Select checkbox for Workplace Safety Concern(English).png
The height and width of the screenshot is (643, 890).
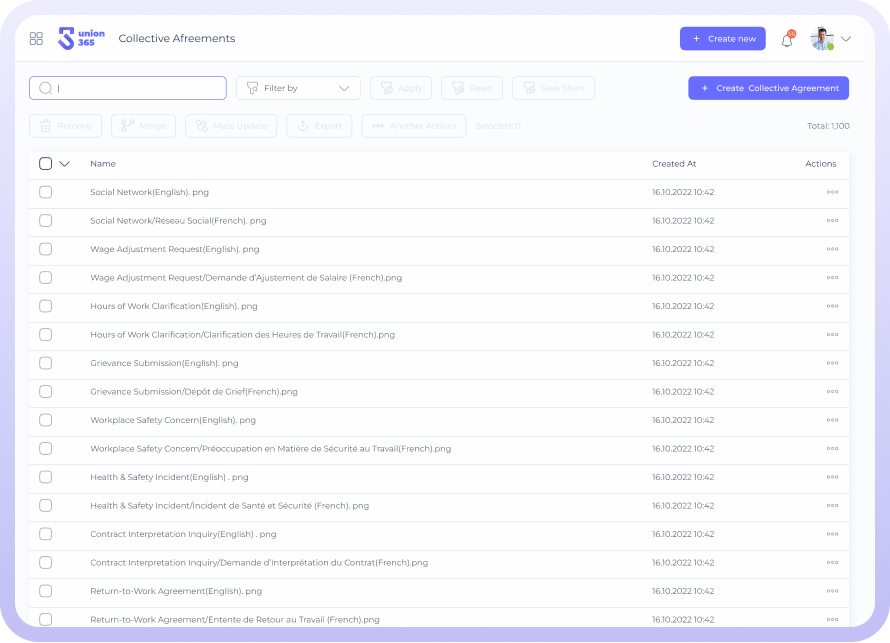pos(46,420)
